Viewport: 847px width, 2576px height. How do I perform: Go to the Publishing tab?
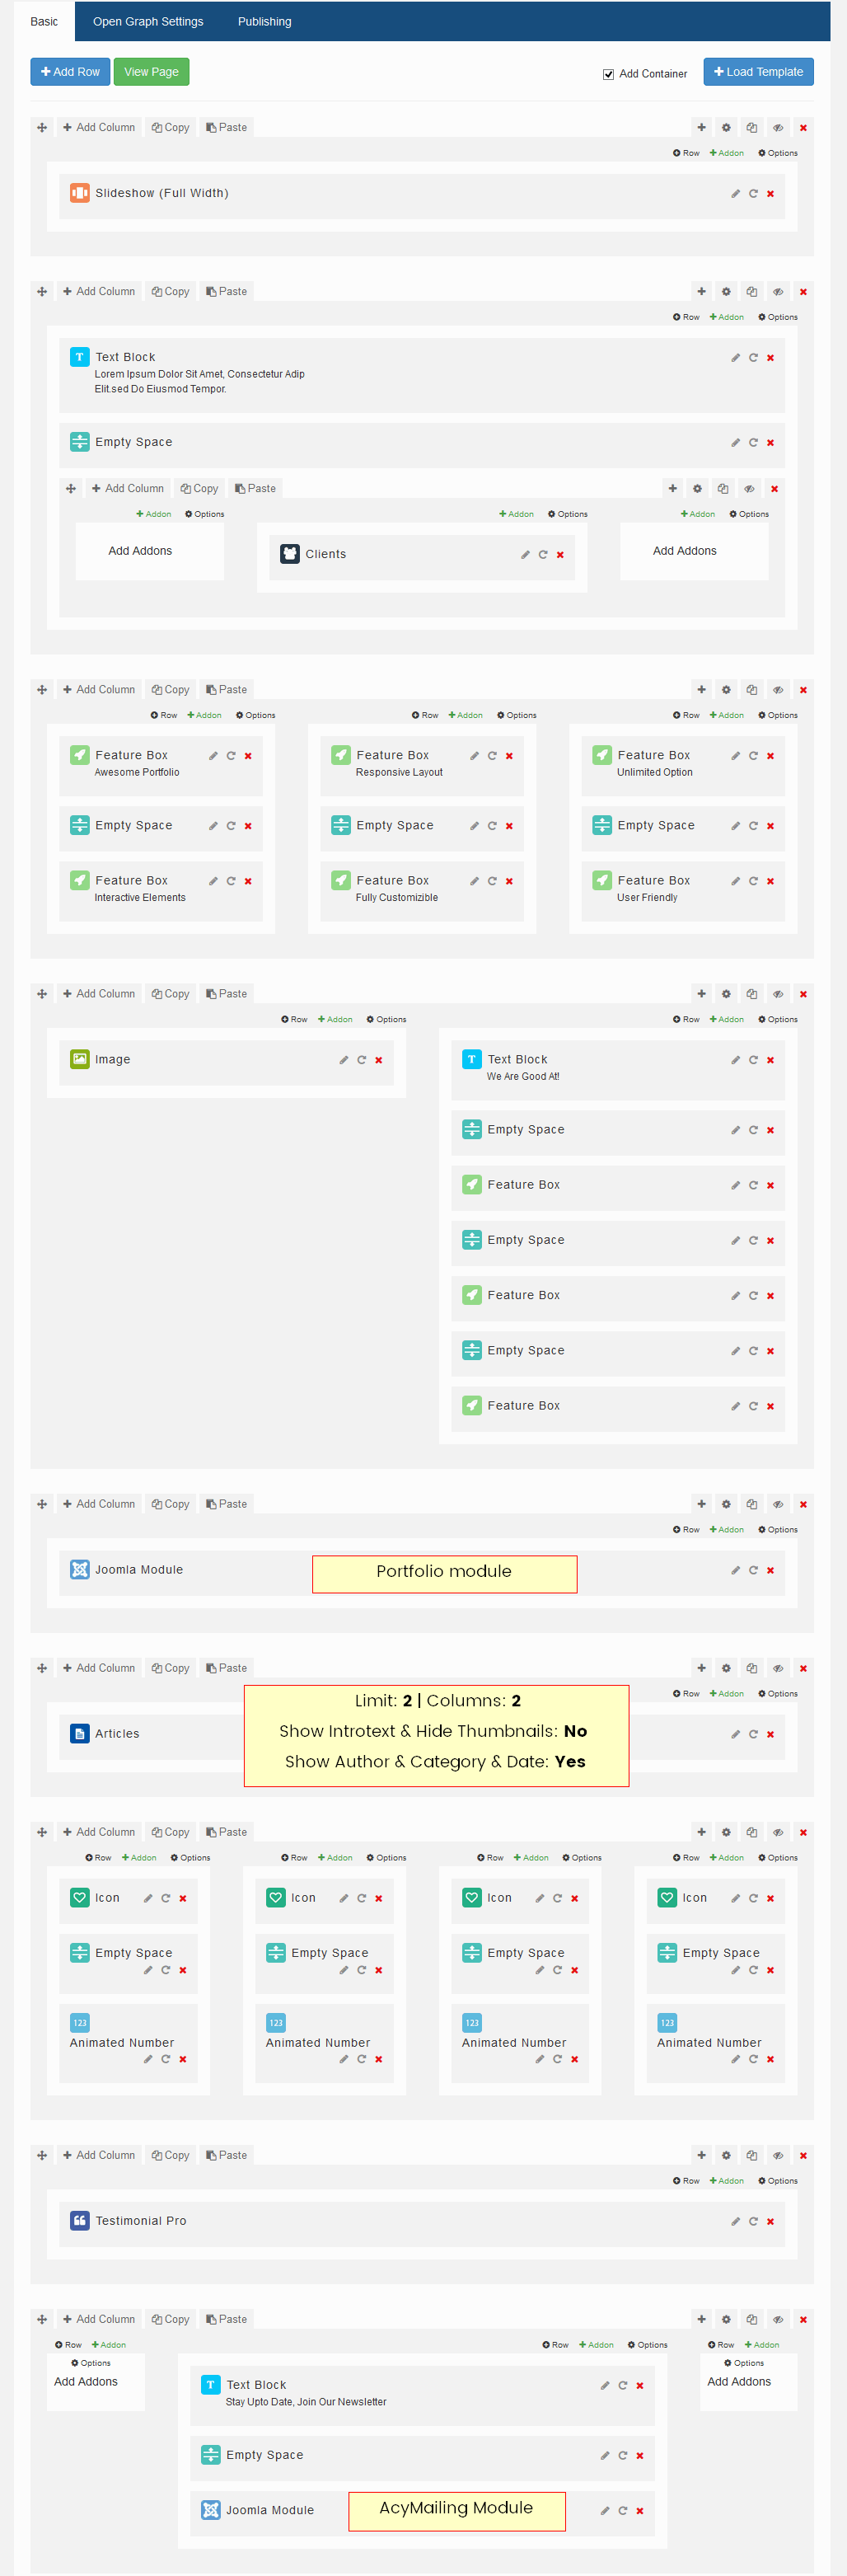click(265, 21)
